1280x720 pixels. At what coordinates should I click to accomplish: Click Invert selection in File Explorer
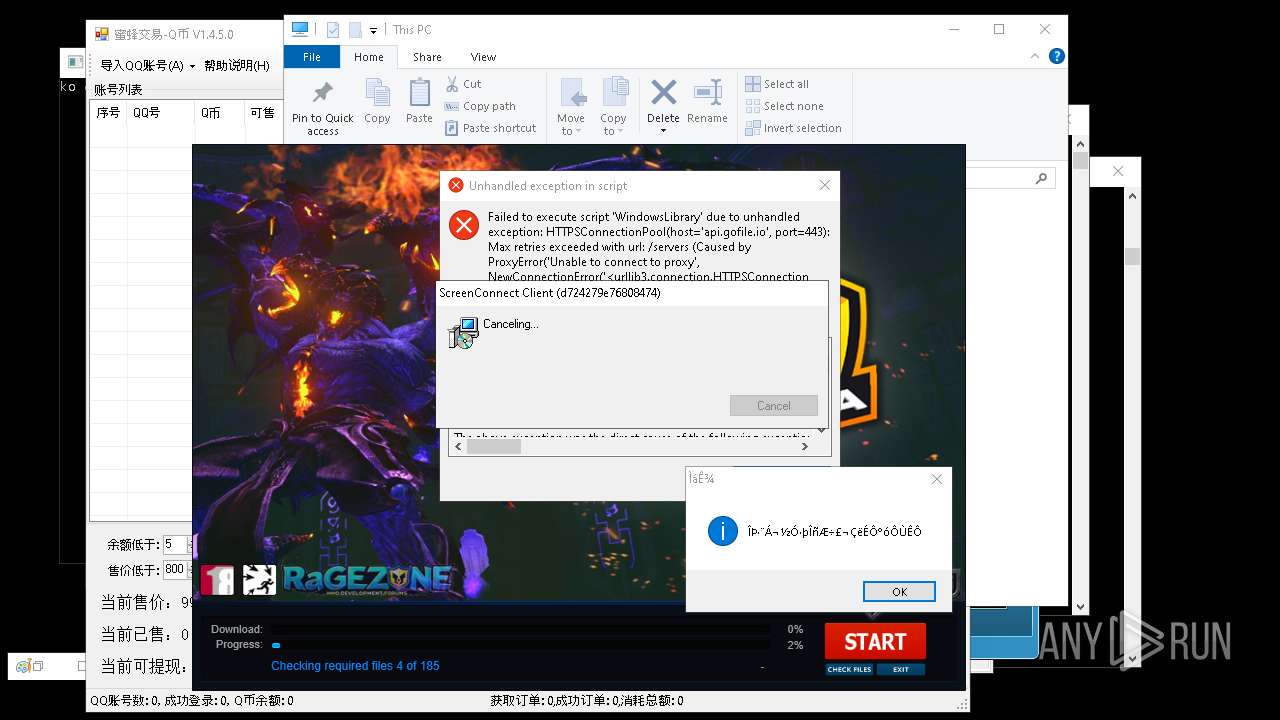coord(794,128)
